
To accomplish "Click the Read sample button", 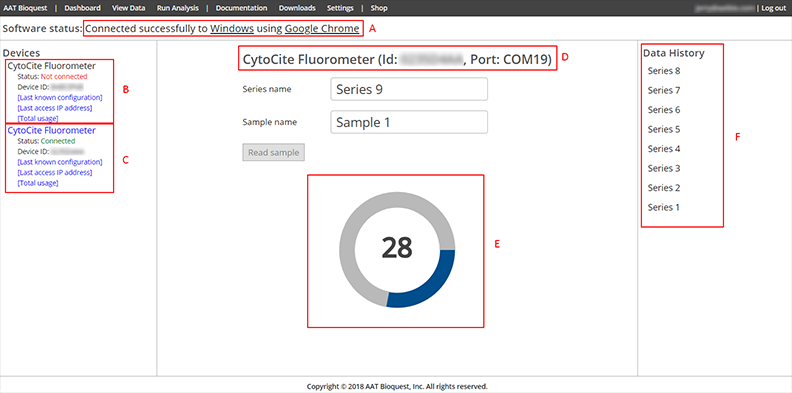I will [273, 153].
